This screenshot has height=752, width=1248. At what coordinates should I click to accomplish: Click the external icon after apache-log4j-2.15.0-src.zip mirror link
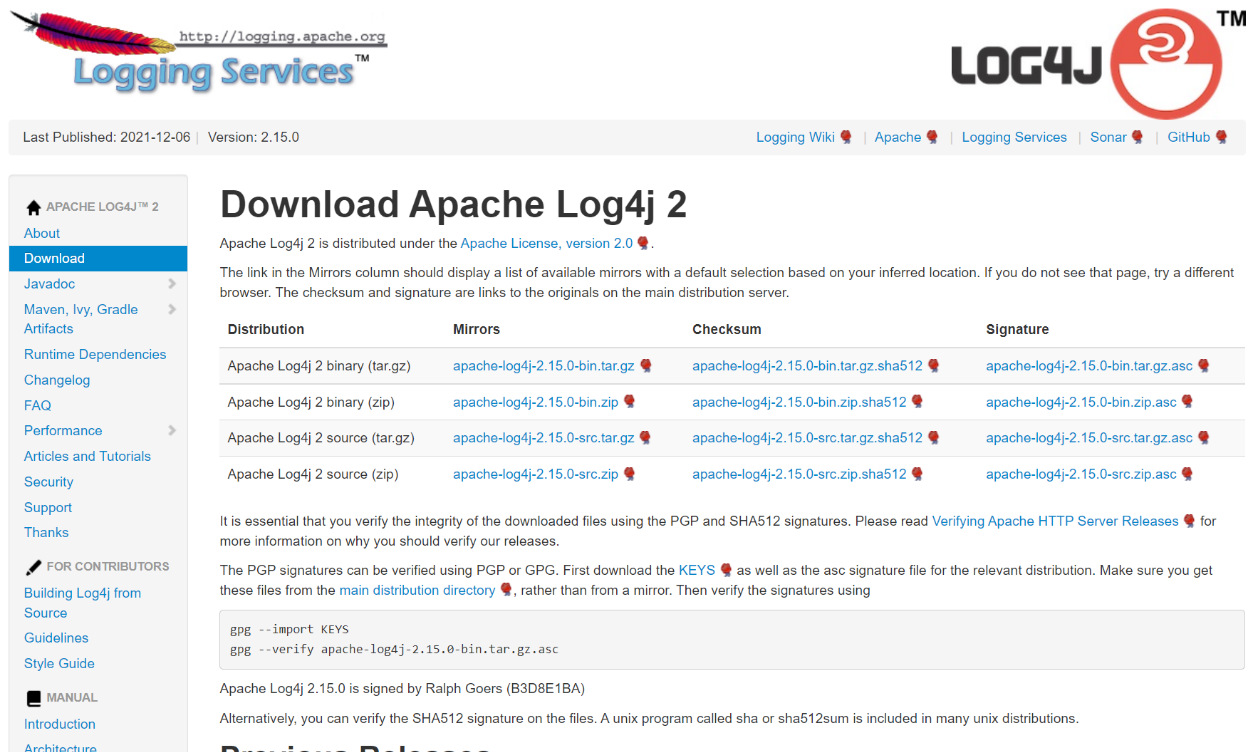pos(629,474)
